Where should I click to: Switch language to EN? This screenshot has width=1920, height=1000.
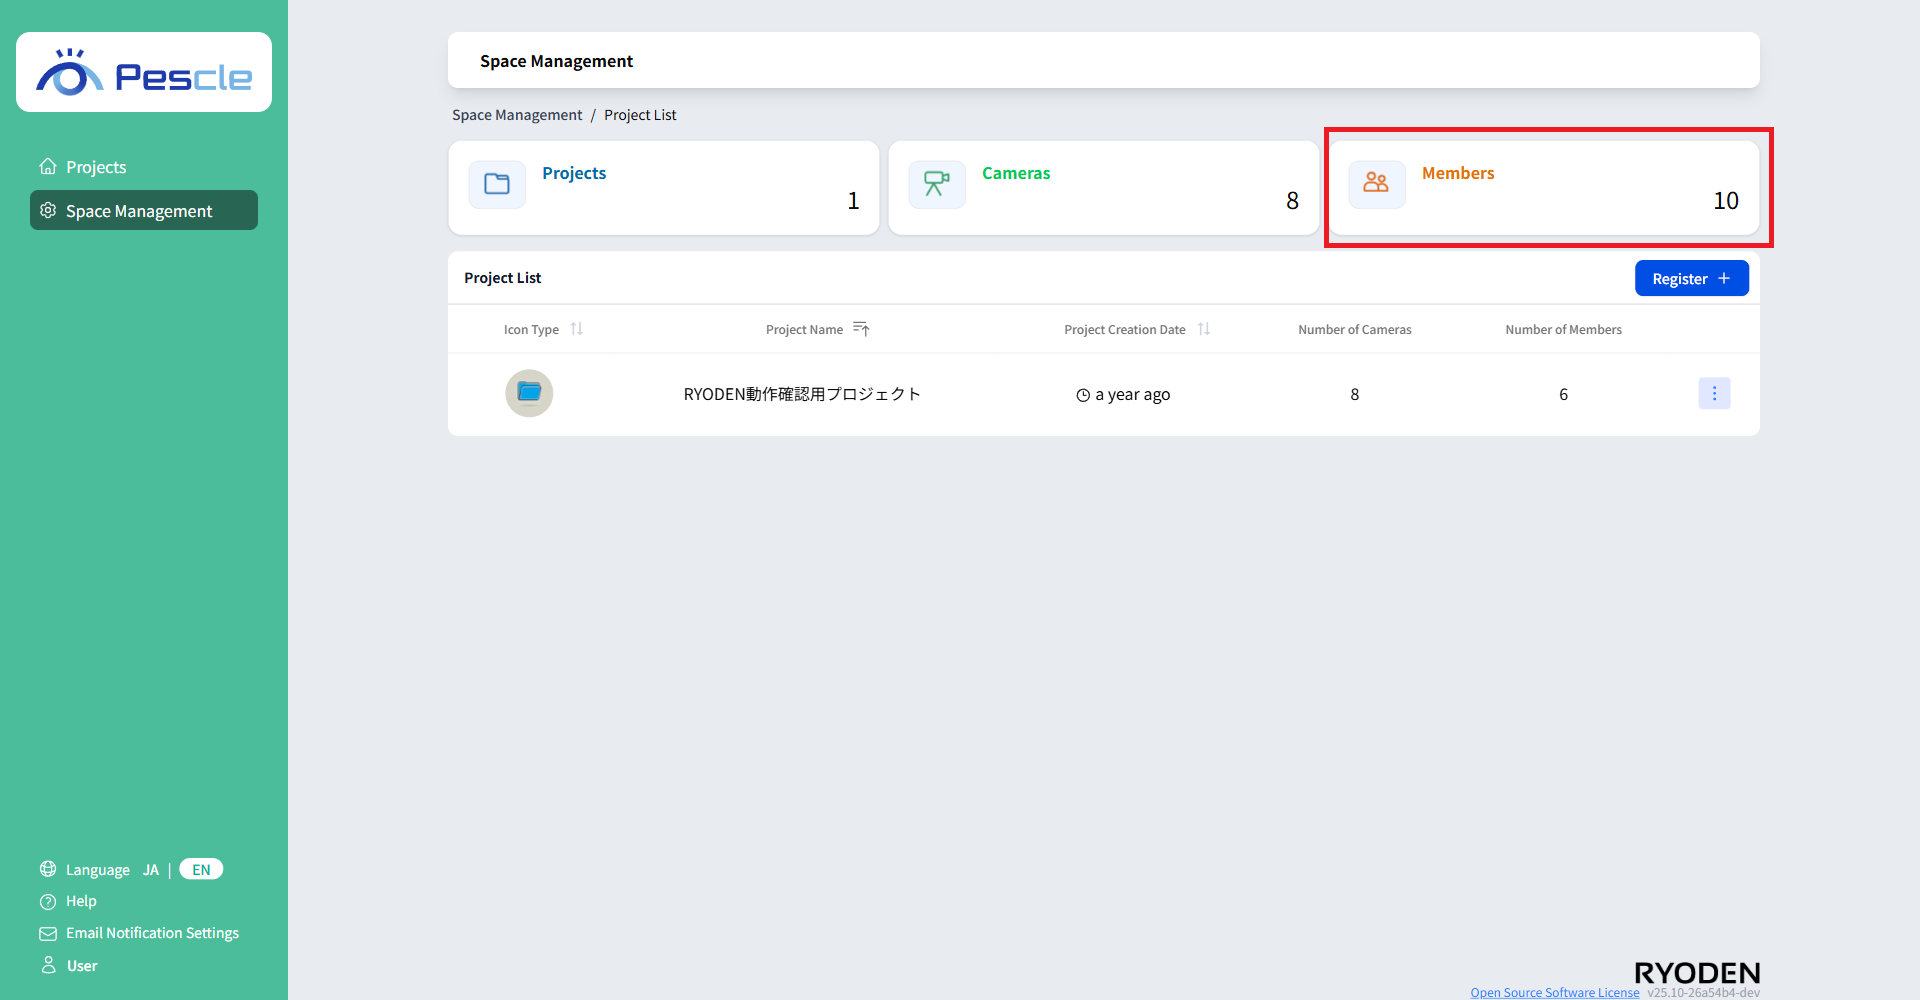point(201,870)
